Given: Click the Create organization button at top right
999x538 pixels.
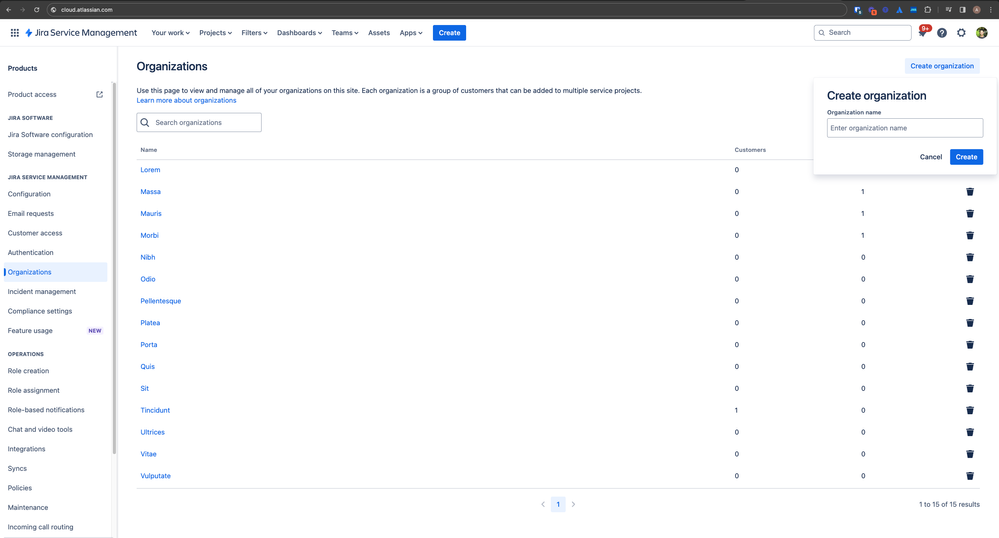Looking at the screenshot, I should (942, 66).
